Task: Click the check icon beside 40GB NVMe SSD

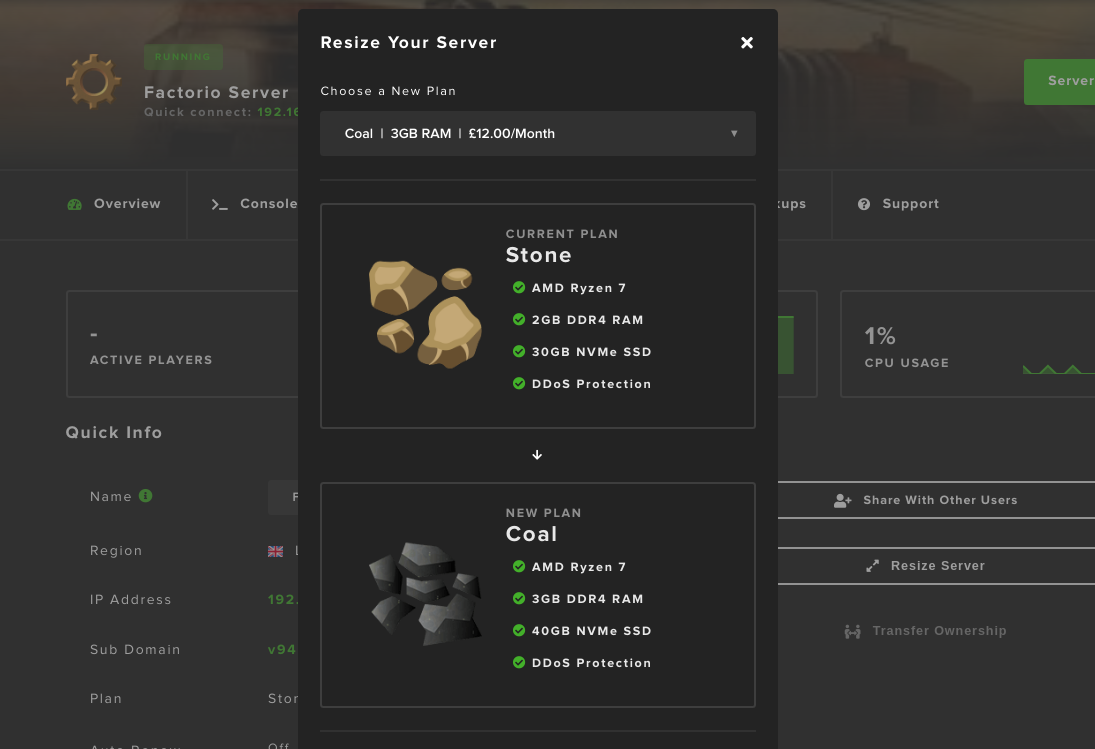Action: coord(519,630)
